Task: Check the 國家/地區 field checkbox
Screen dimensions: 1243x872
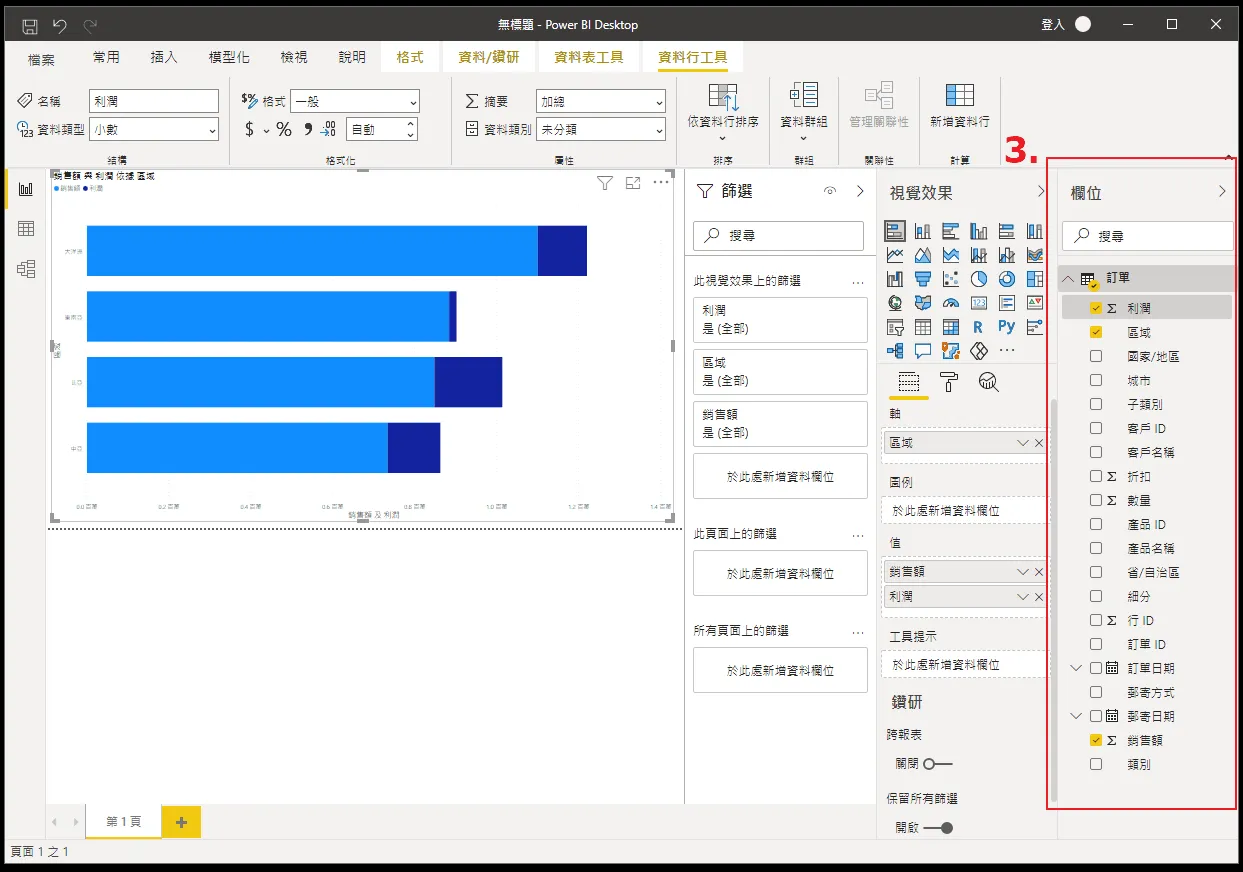Action: coord(1096,356)
